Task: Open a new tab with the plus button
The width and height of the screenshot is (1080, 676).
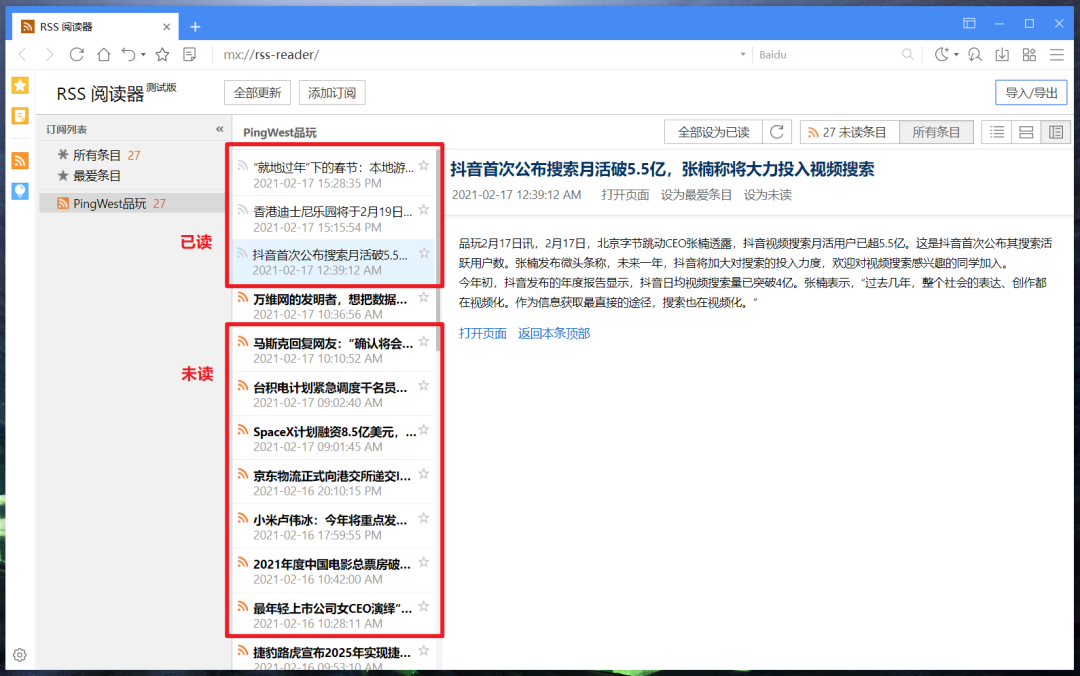Action: pyautogui.click(x=196, y=27)
